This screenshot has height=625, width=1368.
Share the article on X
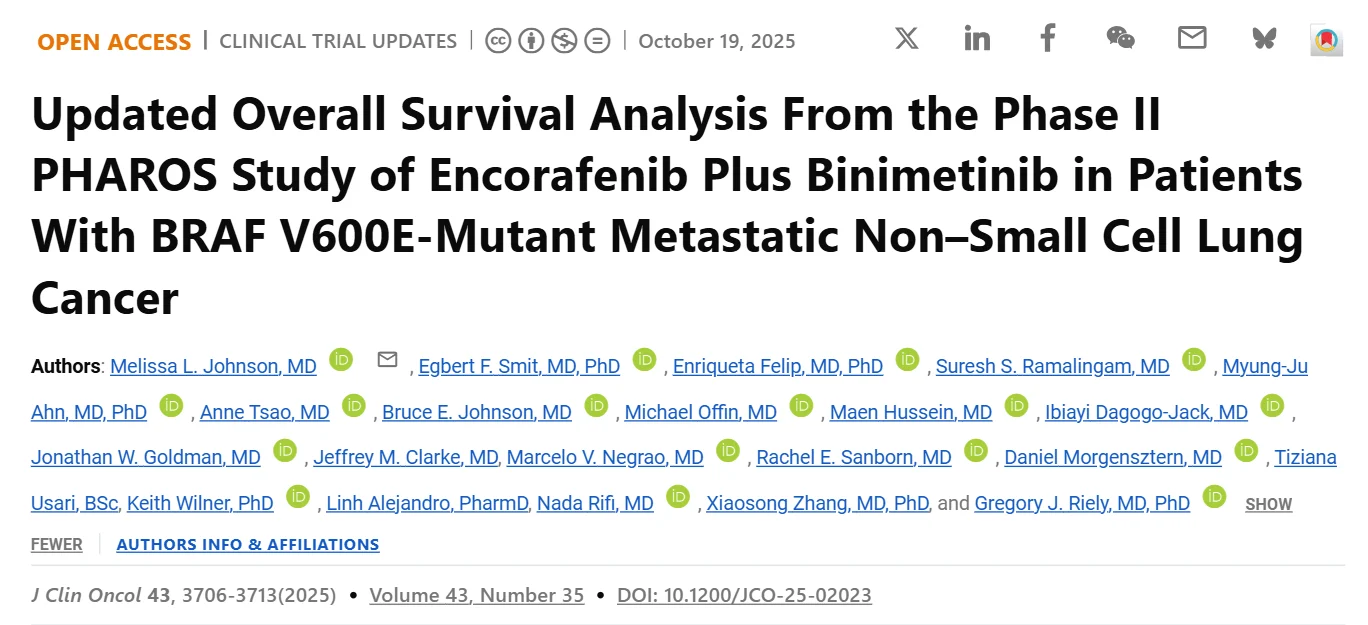(906, 39)
